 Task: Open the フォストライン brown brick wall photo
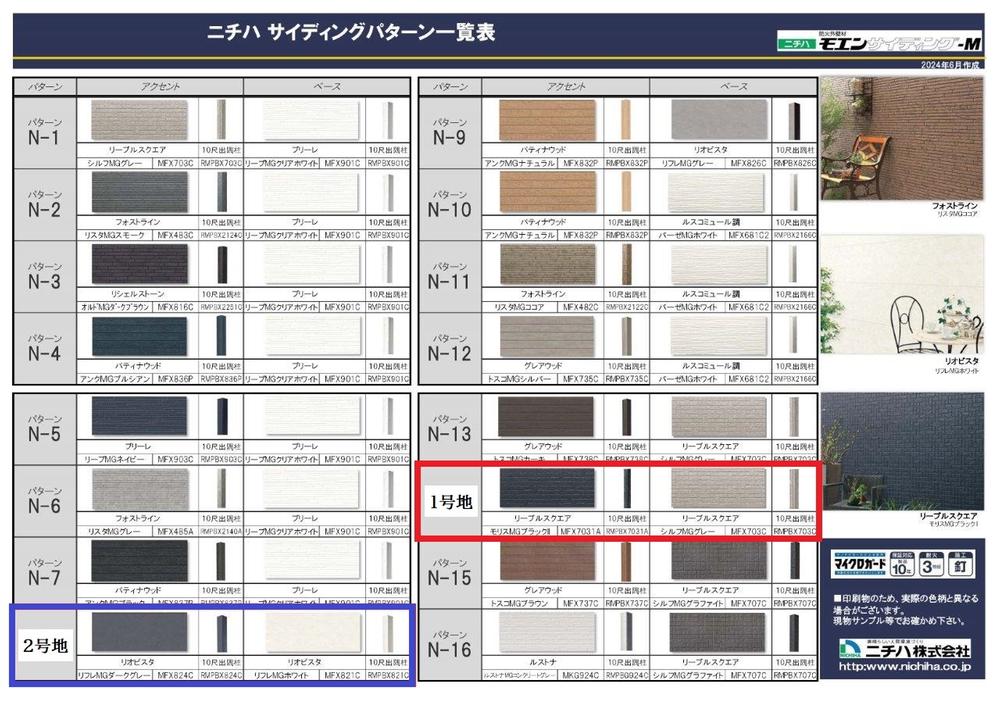click(x=901, y=138)
